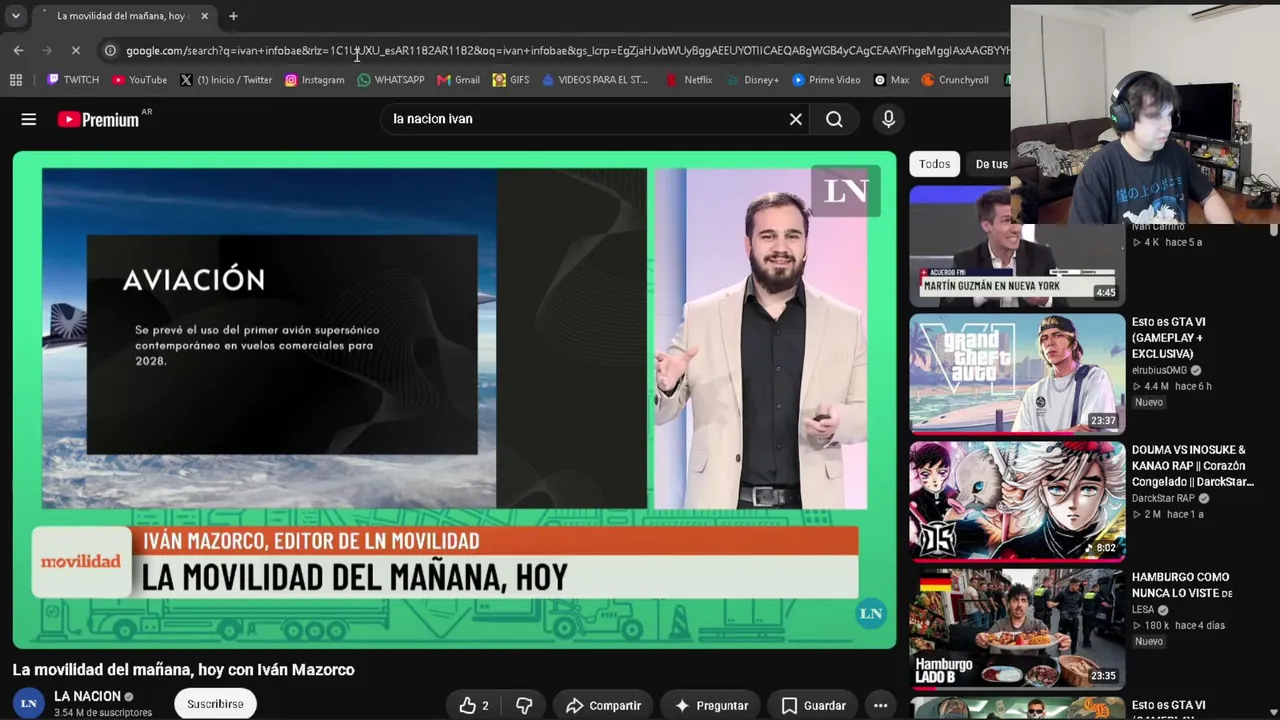The width and height of the screenshot is (1280, 720).
Task: Click the magnifying glass search button
Action: click(x=834, y=119)
